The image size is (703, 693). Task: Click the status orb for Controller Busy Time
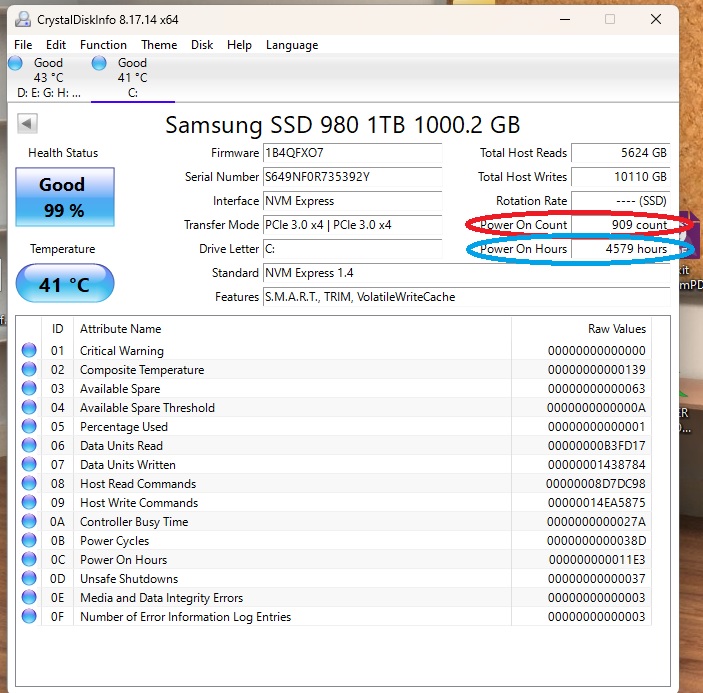[x=29, y=521]
